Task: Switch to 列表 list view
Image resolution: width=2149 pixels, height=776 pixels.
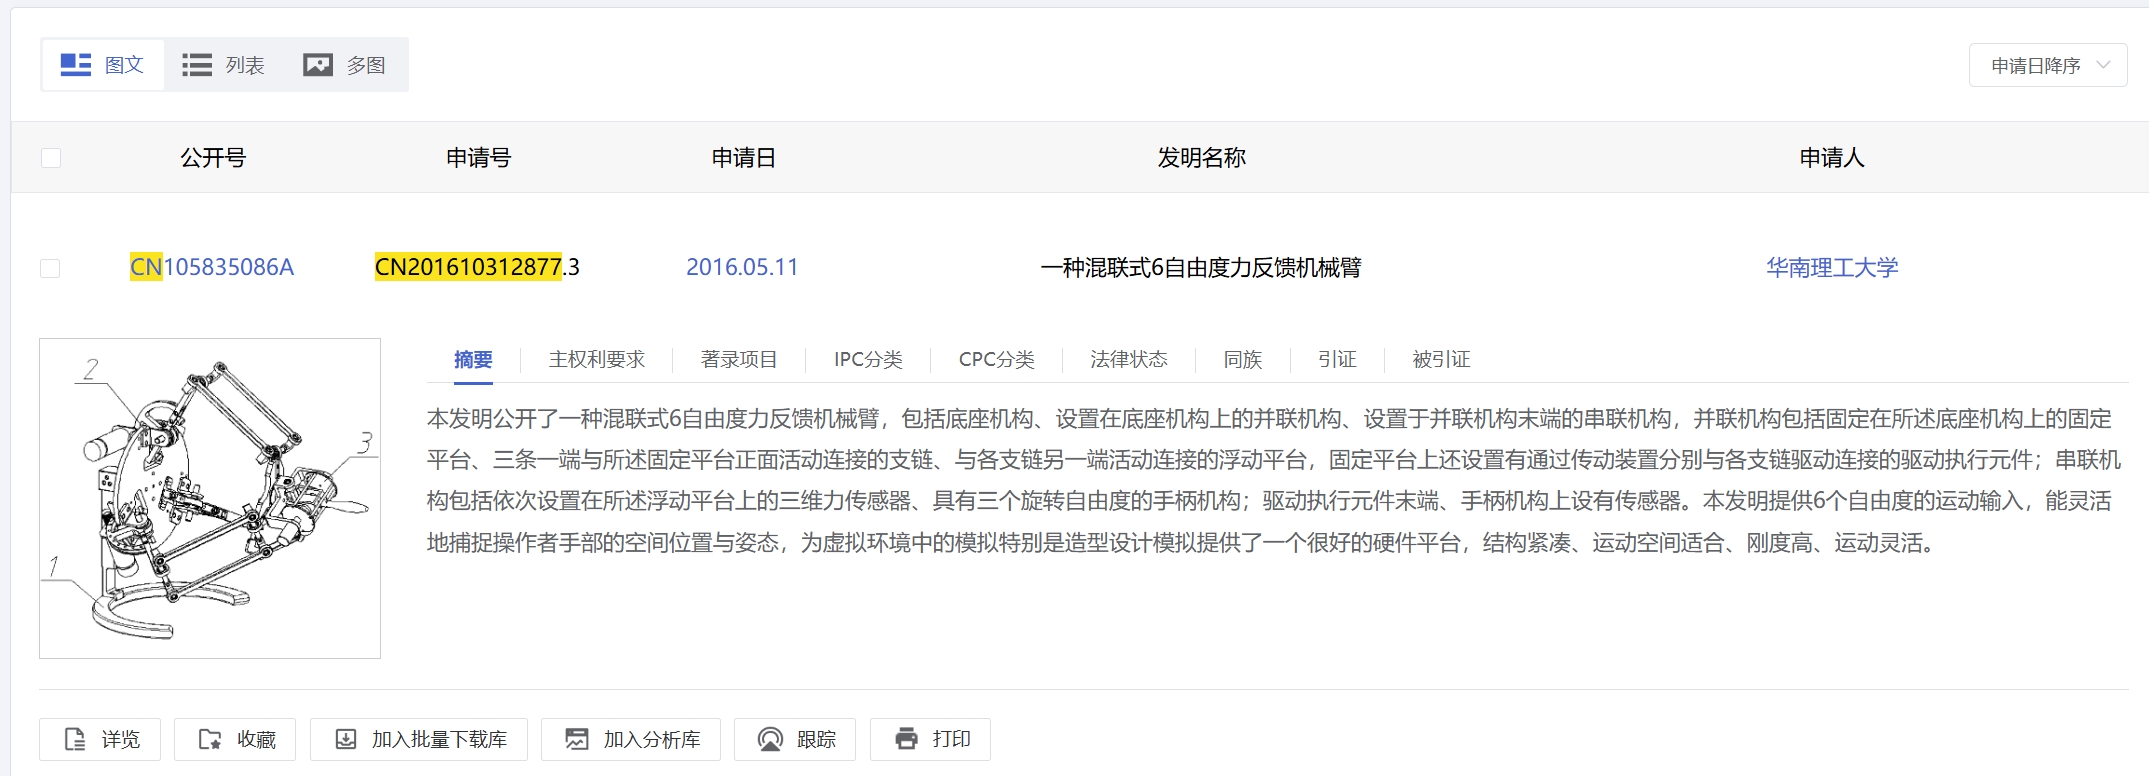Action: (224, 65)
